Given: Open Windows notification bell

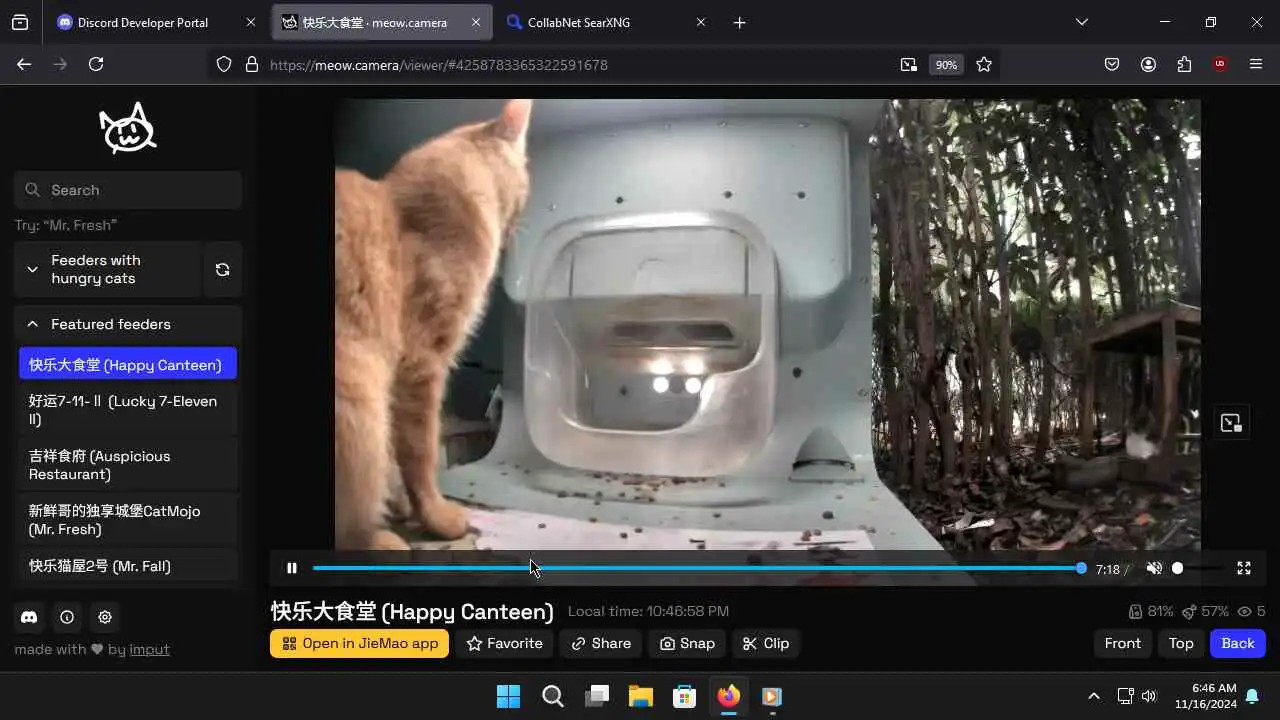Looking at the screenshot, I should [x=1253, y=696].
